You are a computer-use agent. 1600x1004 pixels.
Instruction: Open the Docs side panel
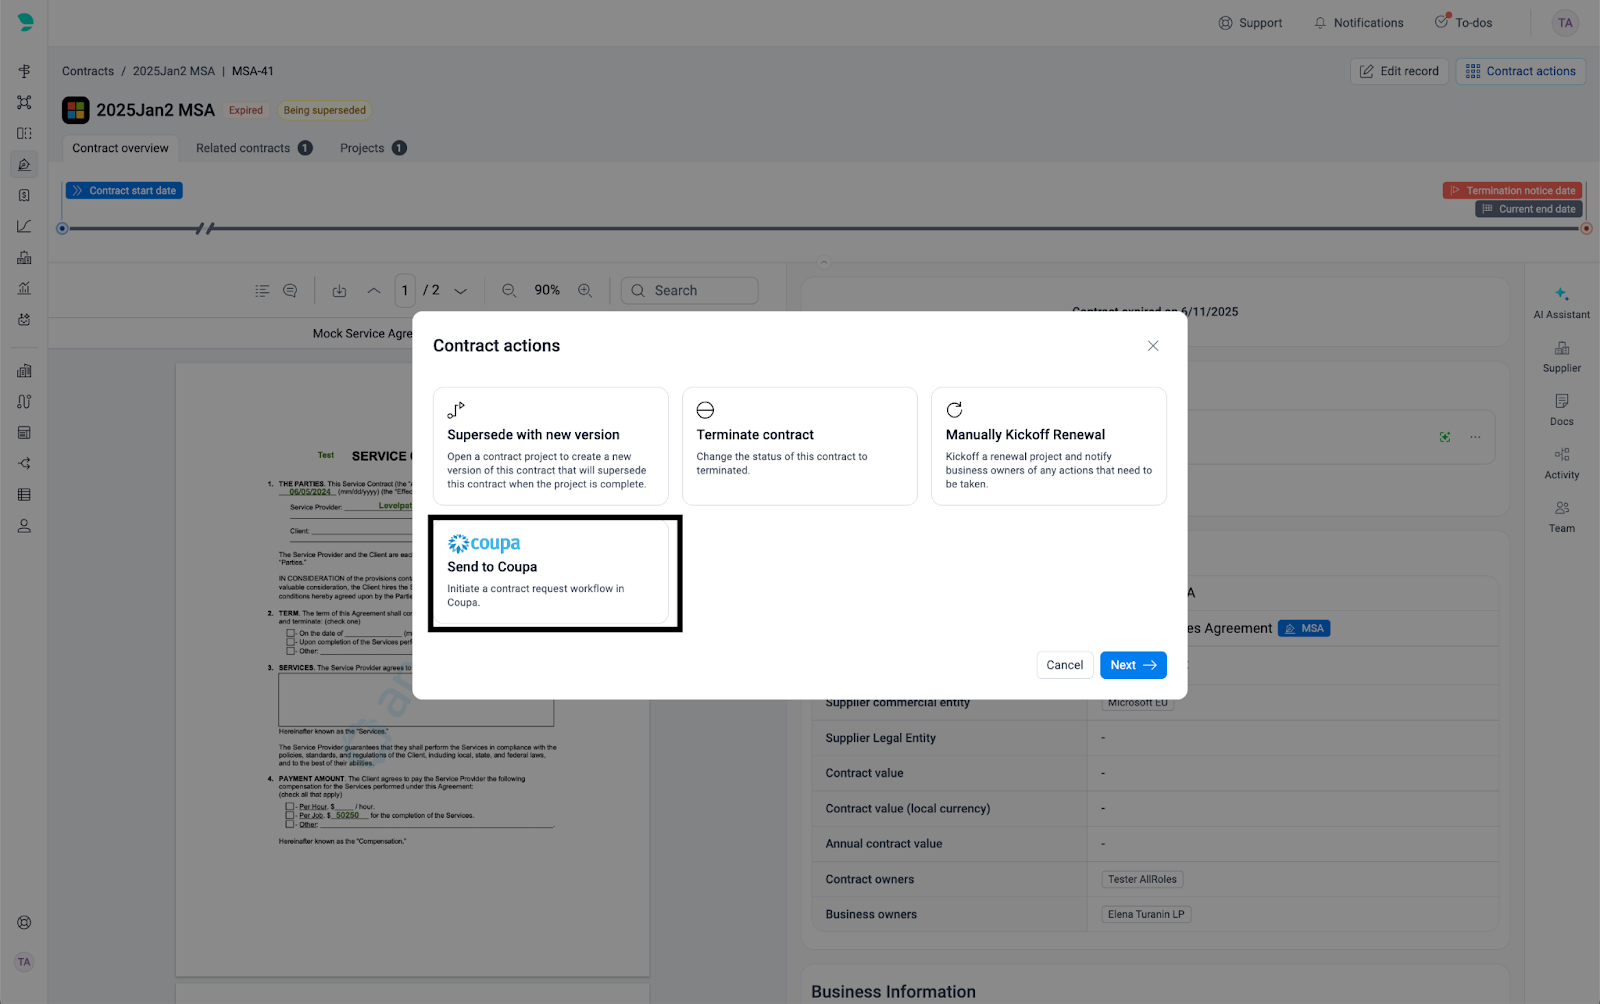(x=1561, y=409)
